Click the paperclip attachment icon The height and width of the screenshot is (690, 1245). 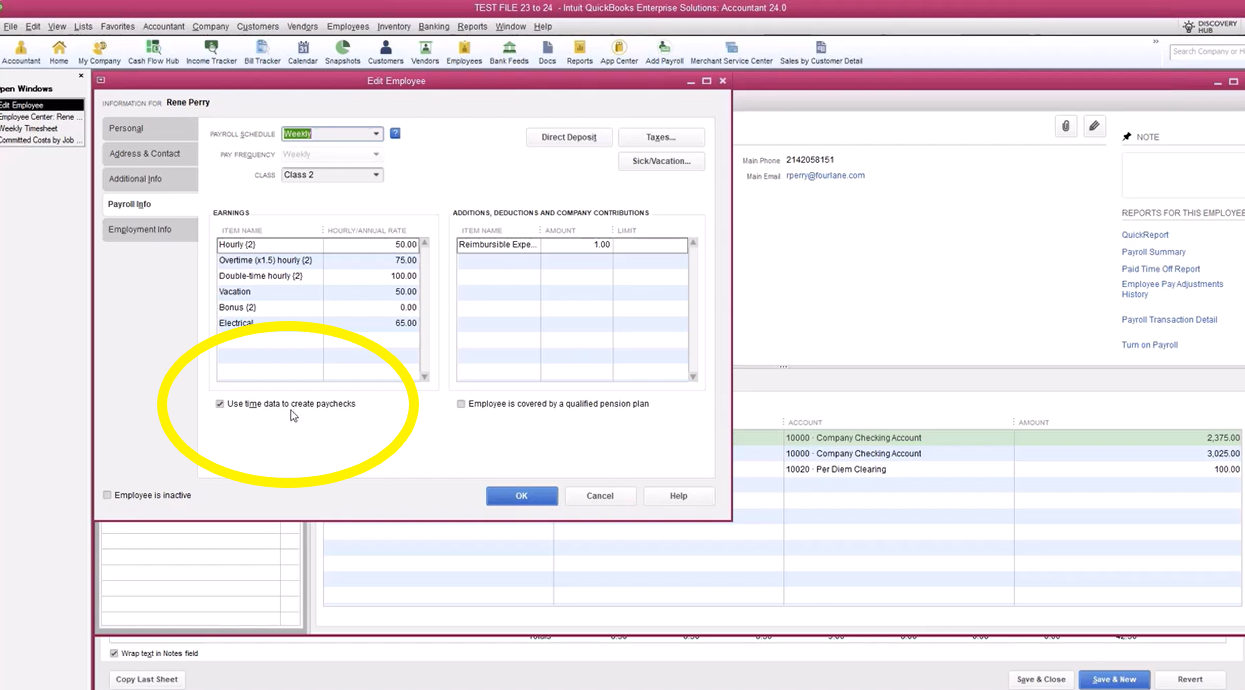click(x=1066, y=126)
